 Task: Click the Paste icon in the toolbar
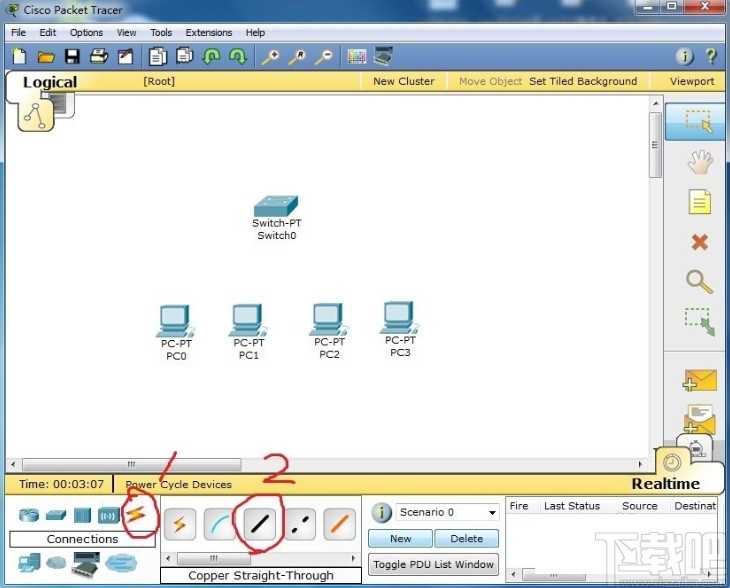(x=185, y=56)
